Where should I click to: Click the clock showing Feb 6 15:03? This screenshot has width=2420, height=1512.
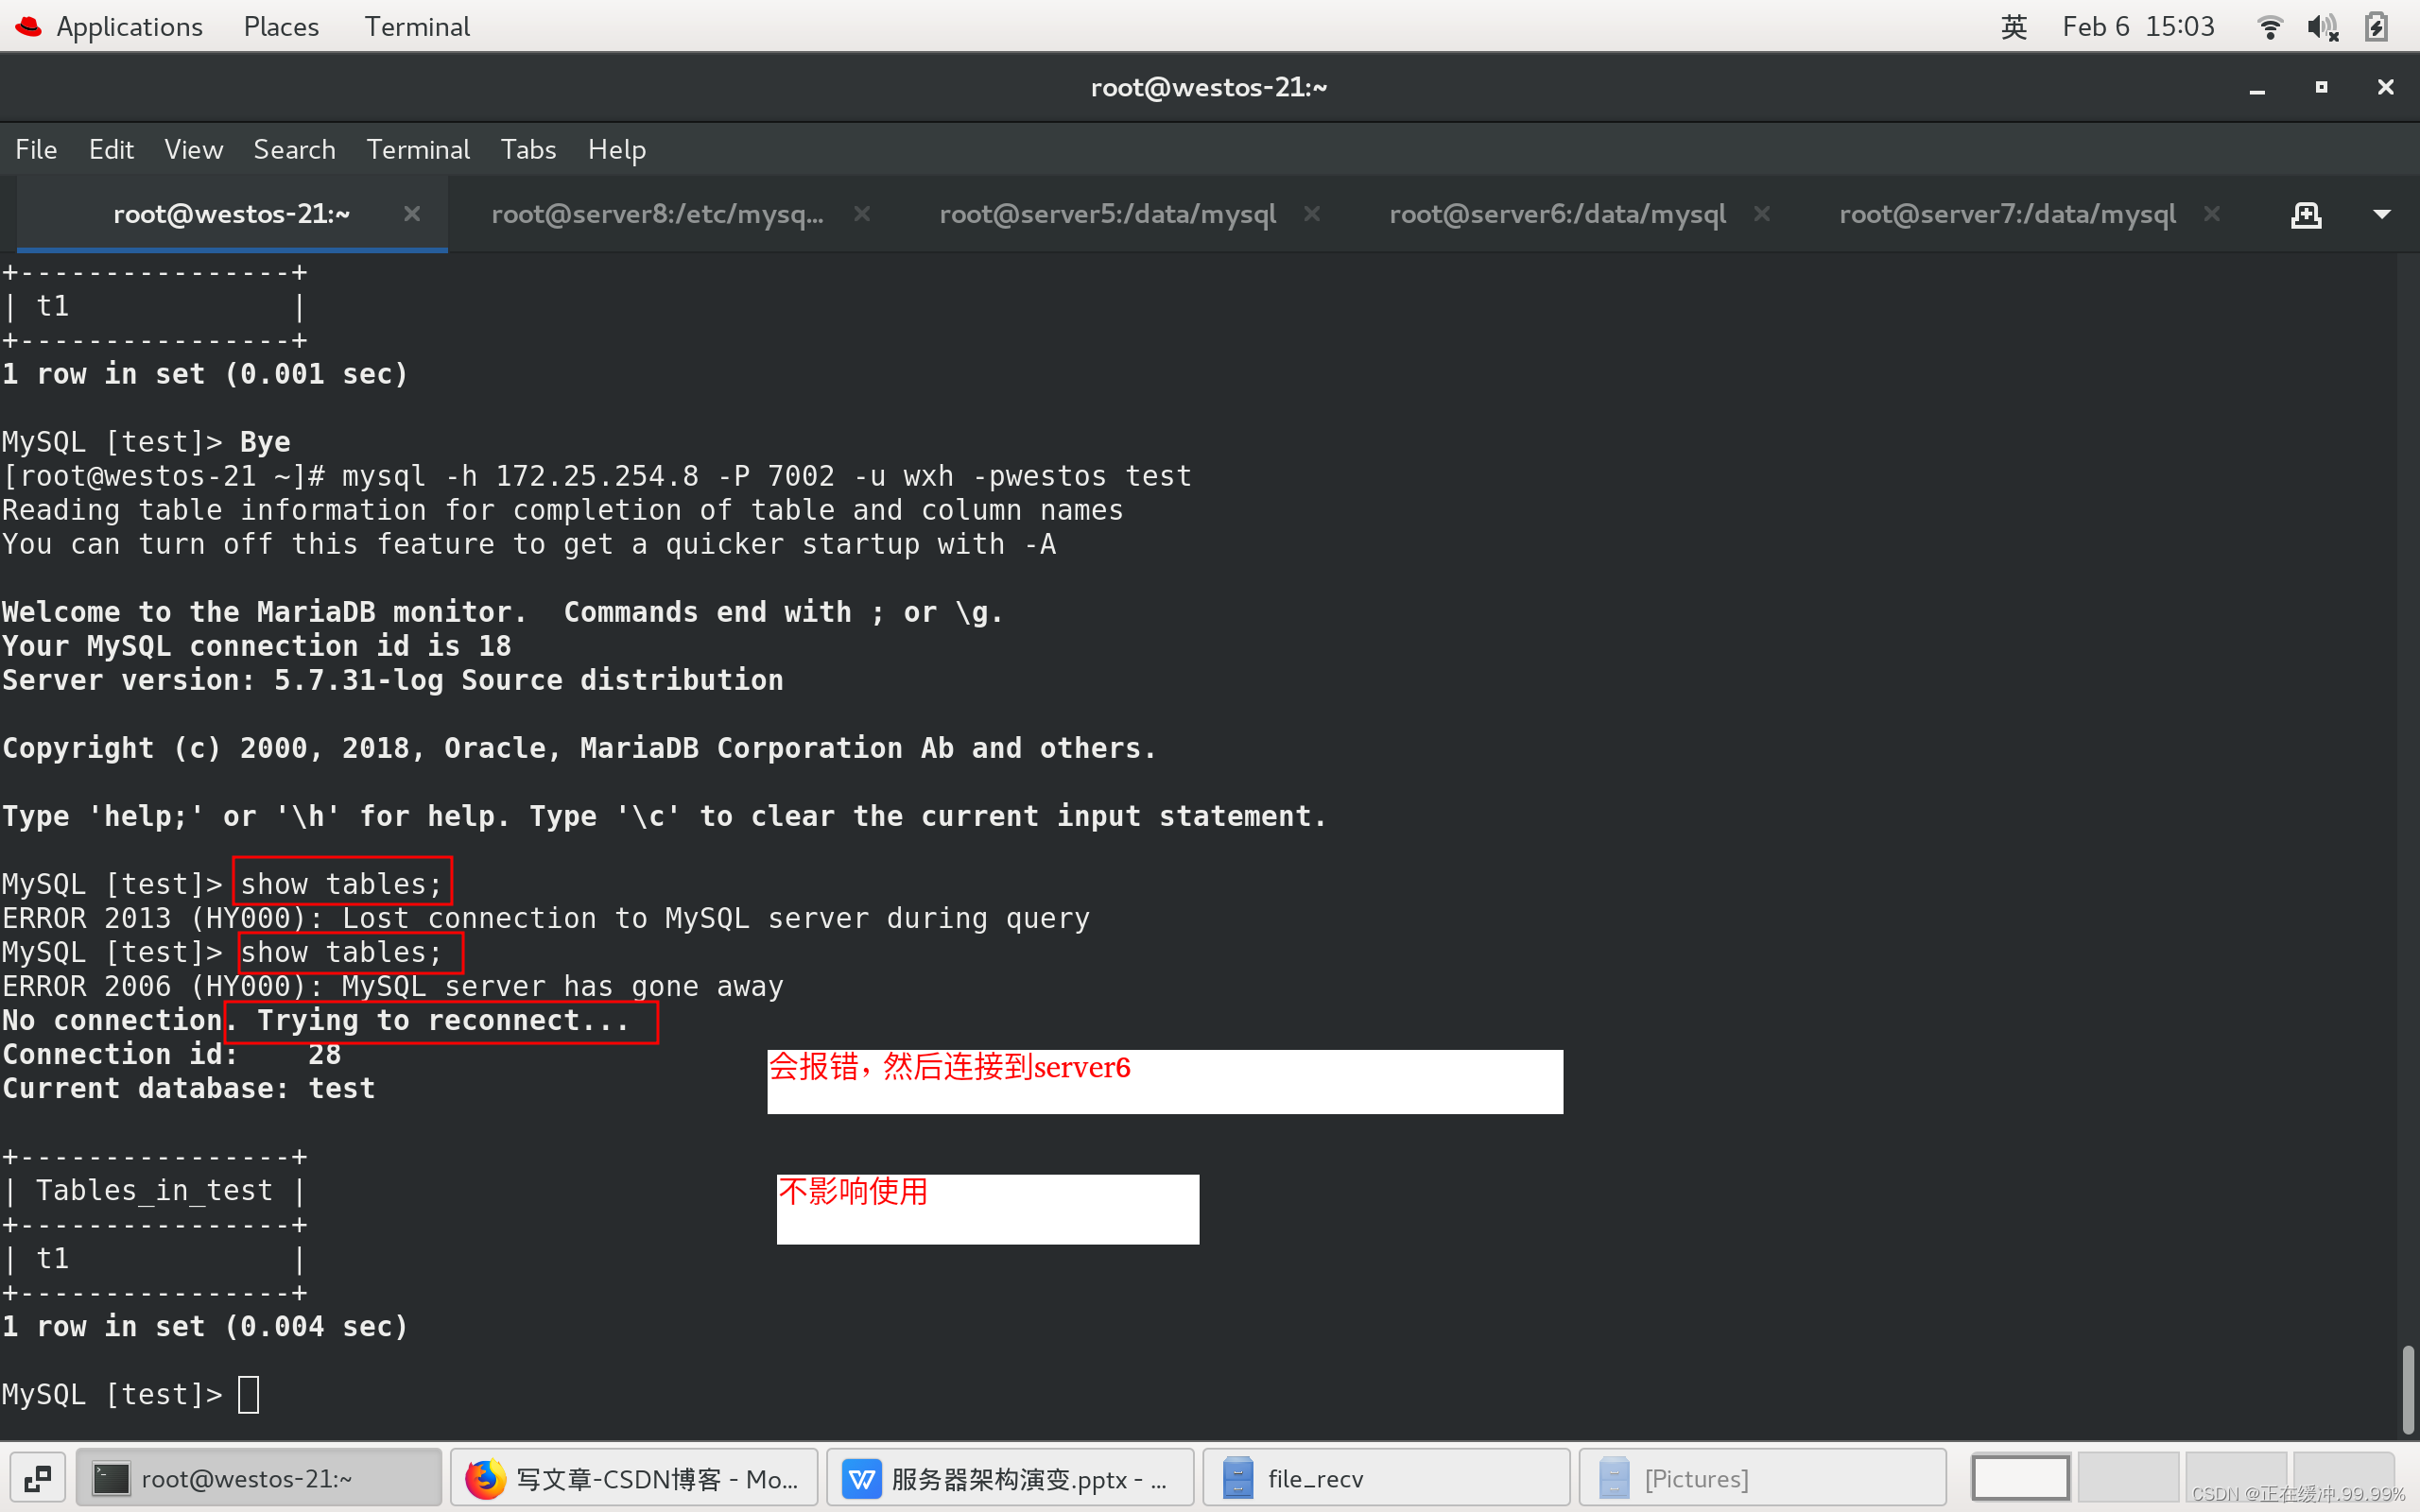[x=2138, y=27]
